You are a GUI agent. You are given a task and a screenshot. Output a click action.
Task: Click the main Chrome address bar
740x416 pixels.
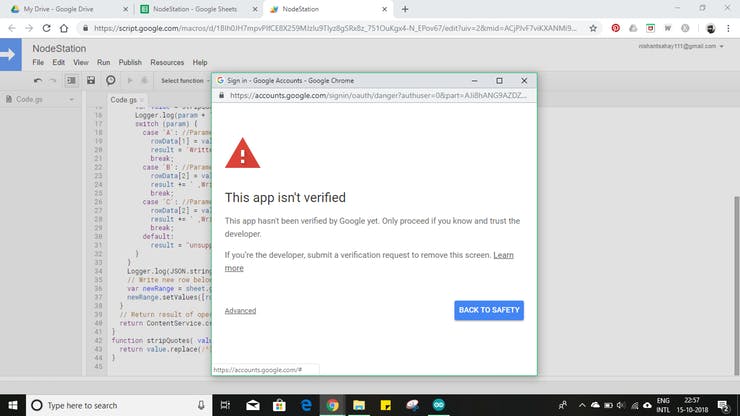click(335, 28)
